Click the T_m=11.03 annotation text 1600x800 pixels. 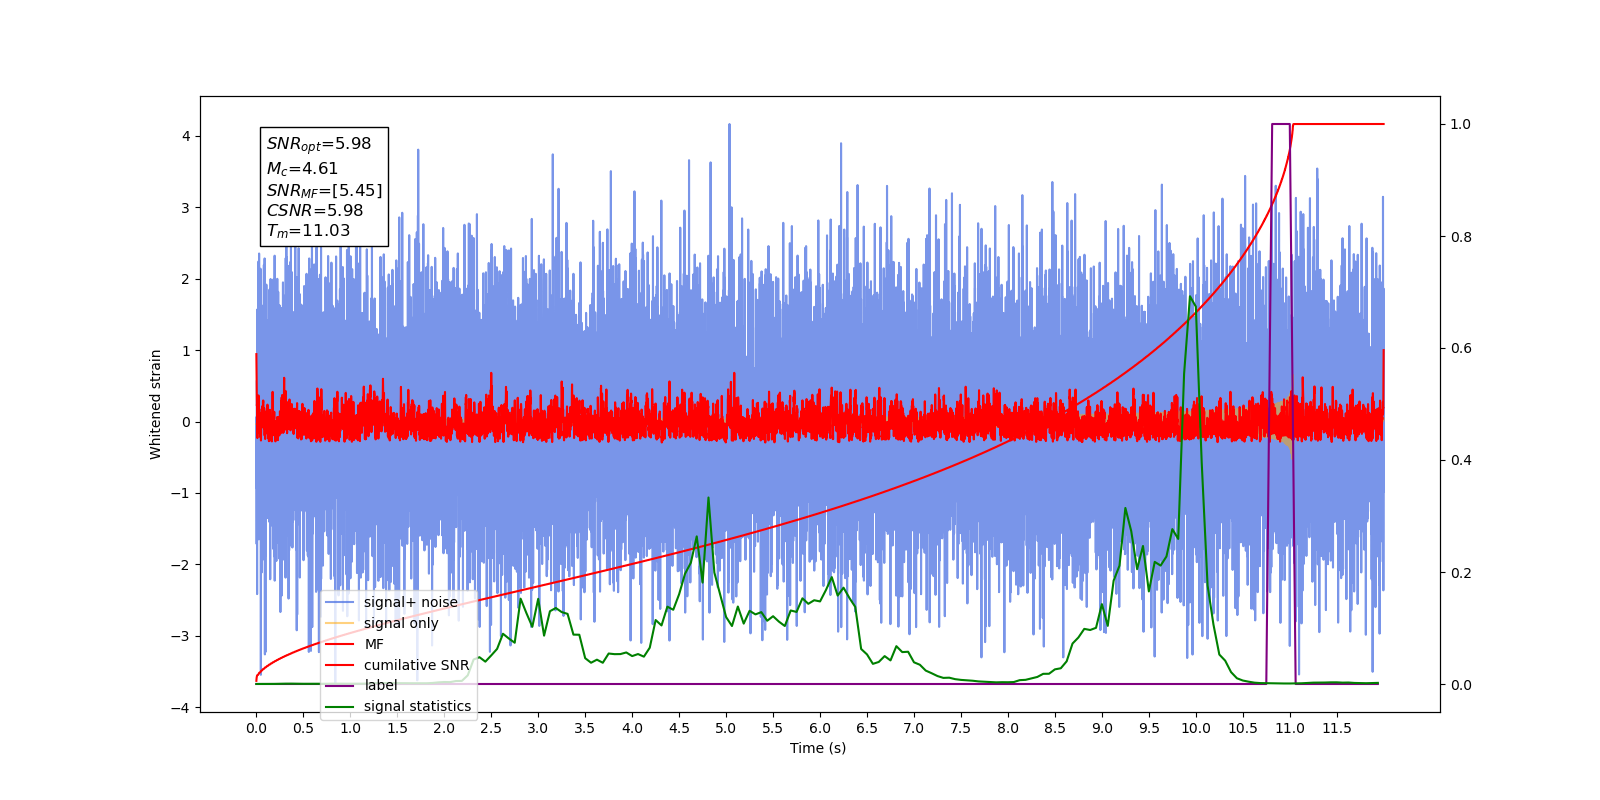click(308, 231)
